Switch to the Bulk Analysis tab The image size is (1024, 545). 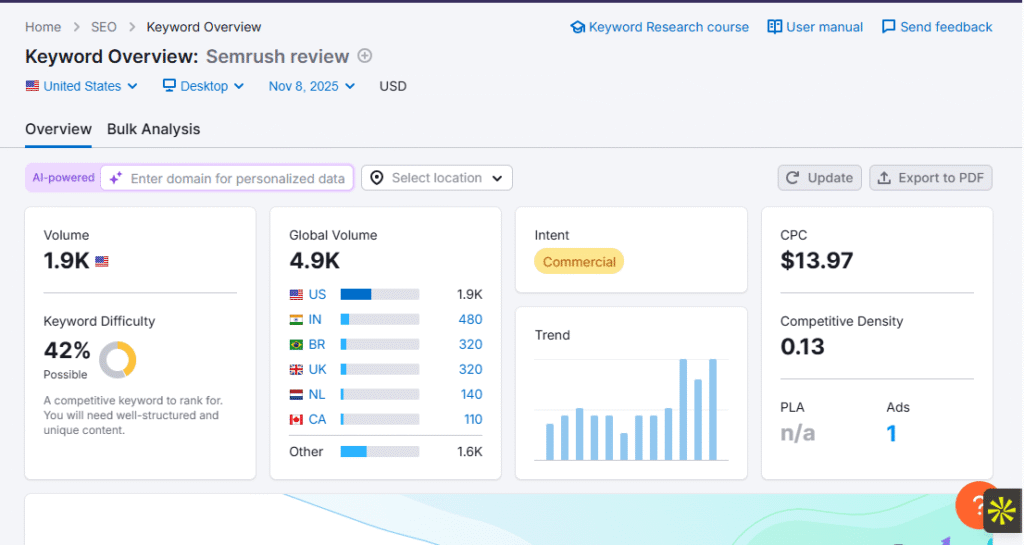(x=153, y=129)
